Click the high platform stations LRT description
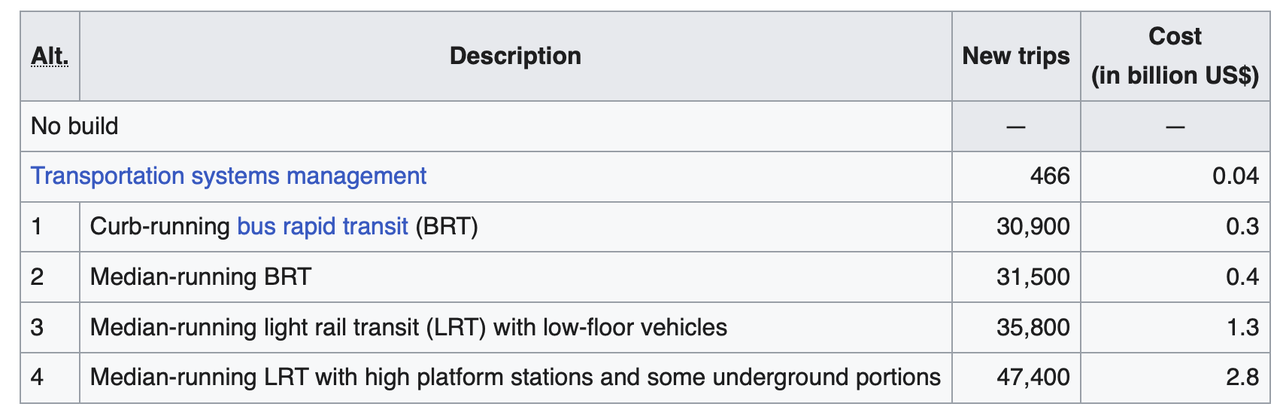Viewport: 1280px width, 416px height. pyautogui.click(x=515, y=377)
